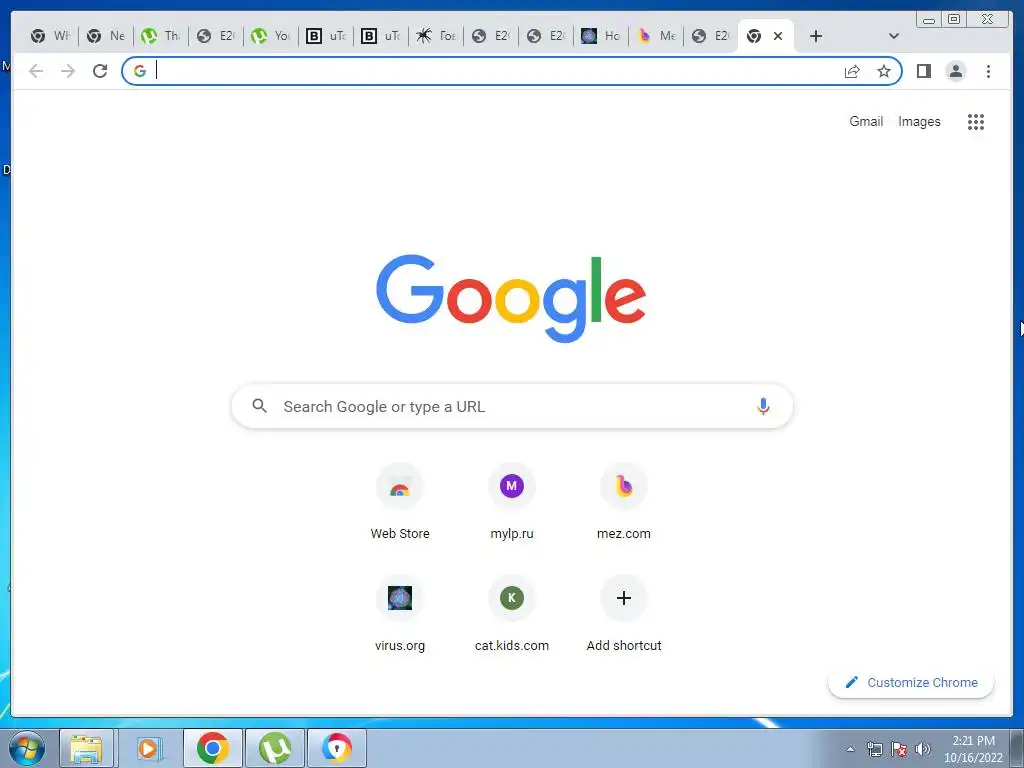Bookmark this tab with the star icon
This screenshot has width=1024, height=768.
coord(884,71)
